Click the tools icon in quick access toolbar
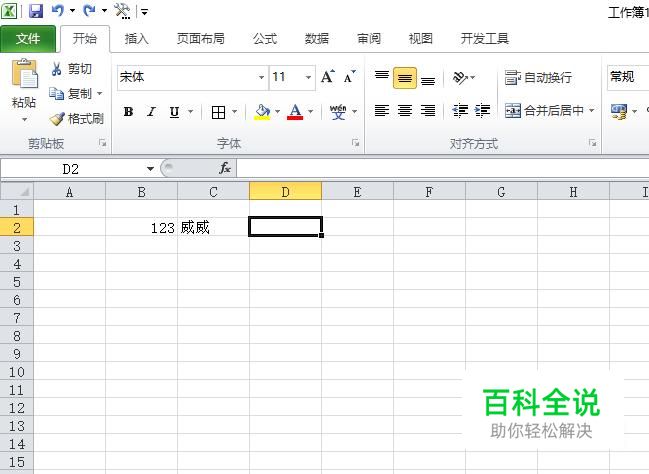 coord(122,11)
